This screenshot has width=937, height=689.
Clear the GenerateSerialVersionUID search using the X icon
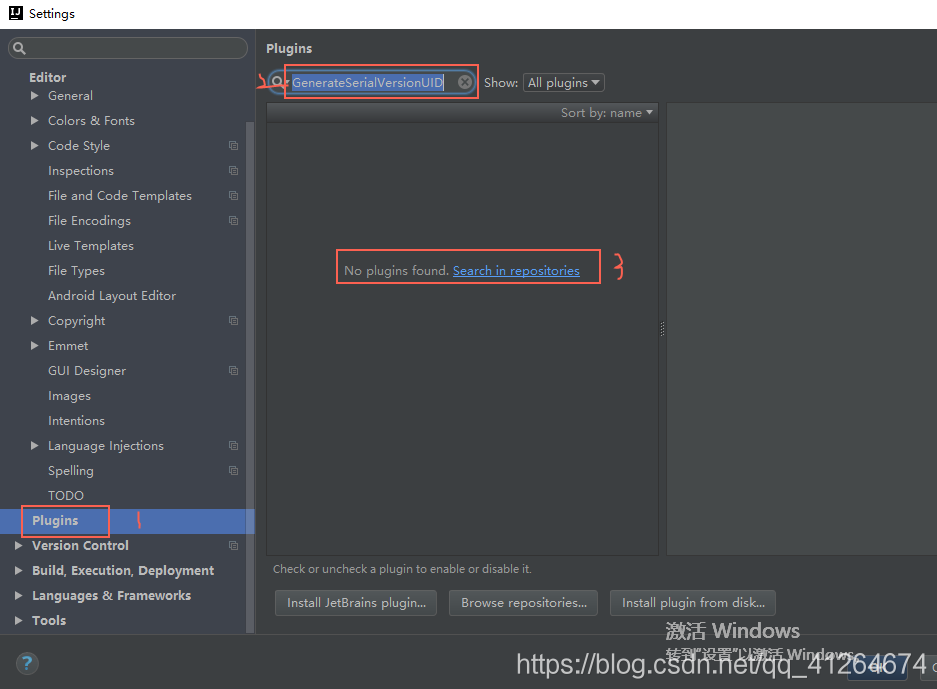pos(463,82)
